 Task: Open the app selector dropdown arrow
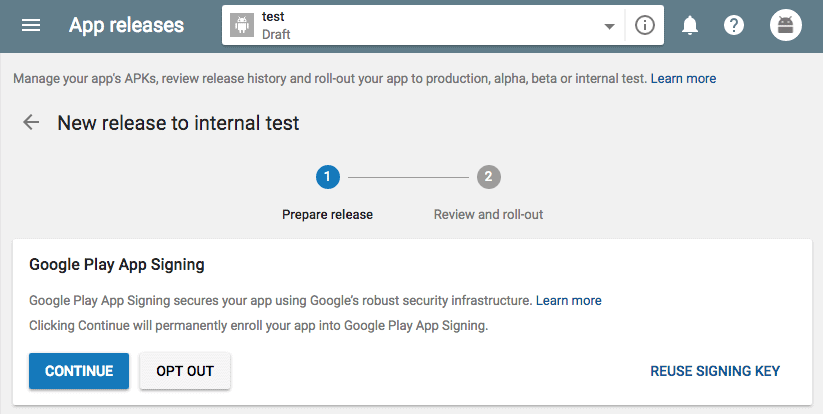[x=609, y=26]
